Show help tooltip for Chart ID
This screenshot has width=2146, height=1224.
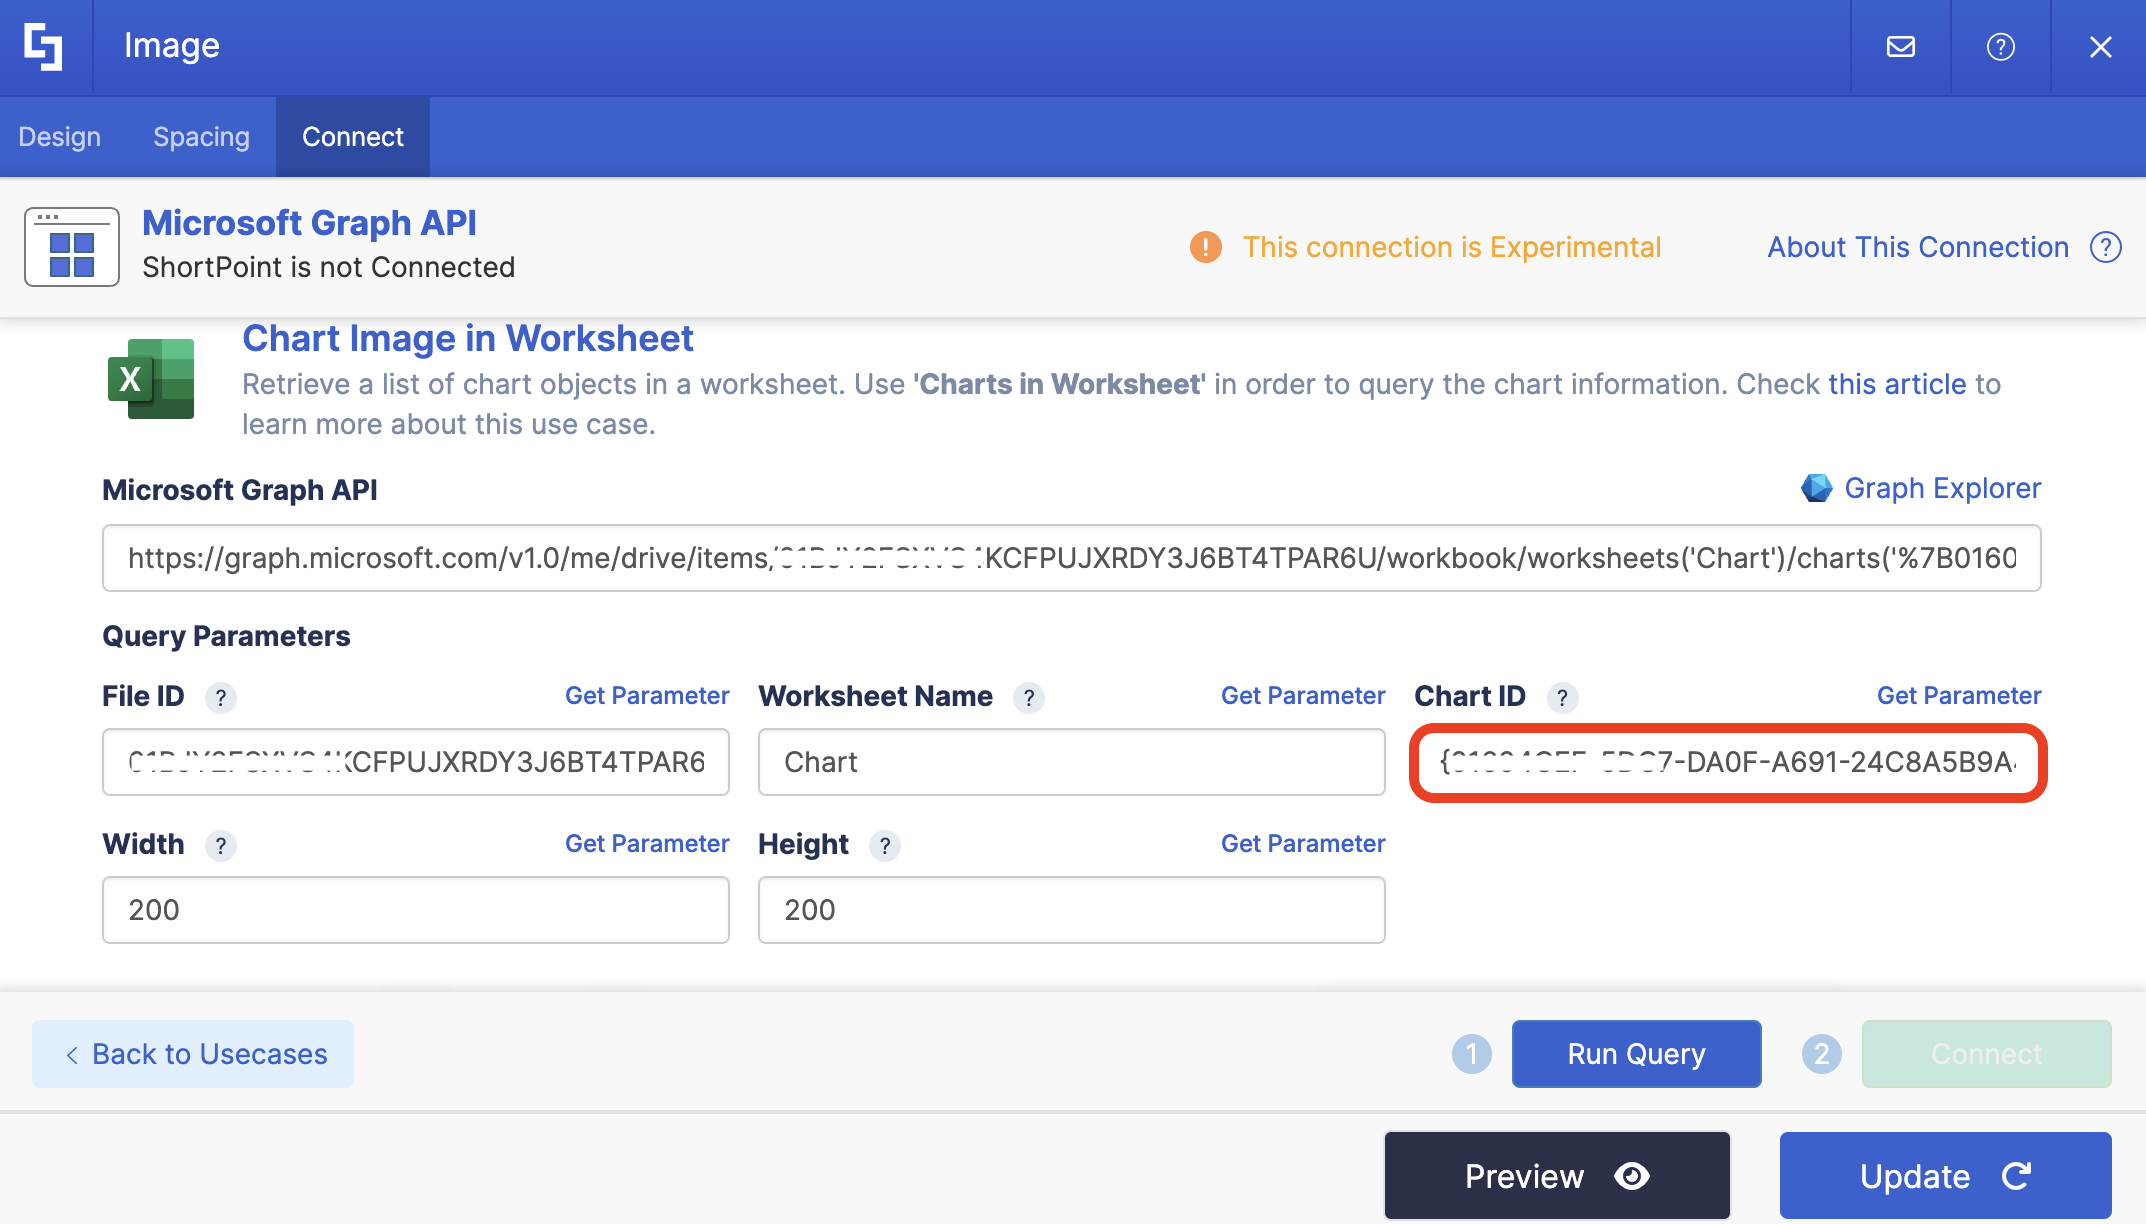coord(1562,697)
